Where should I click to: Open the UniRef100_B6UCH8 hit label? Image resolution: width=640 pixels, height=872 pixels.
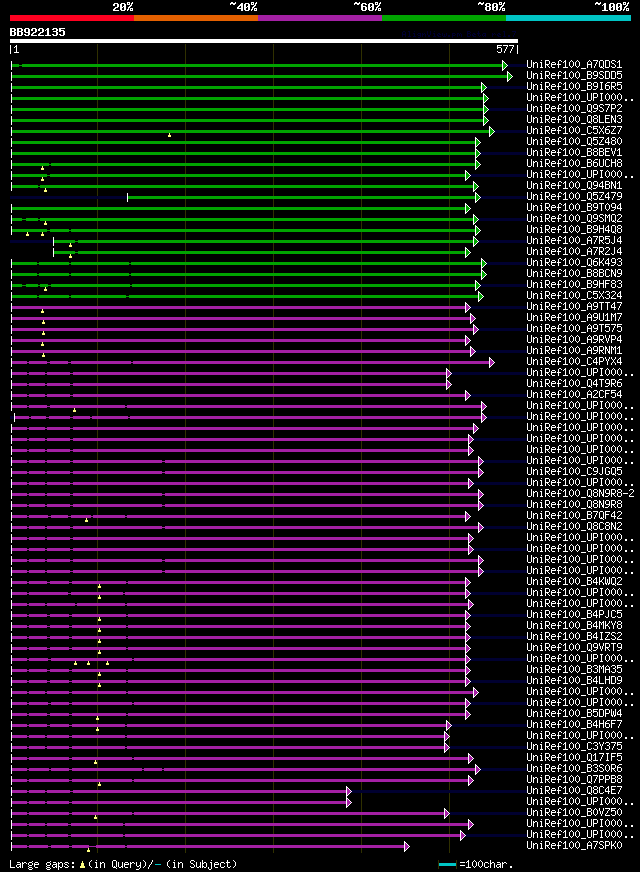pyautogui.click(x=574, y=164)
